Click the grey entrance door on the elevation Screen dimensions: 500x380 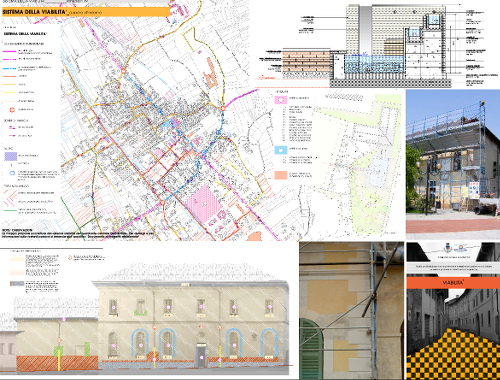(201, 355)
